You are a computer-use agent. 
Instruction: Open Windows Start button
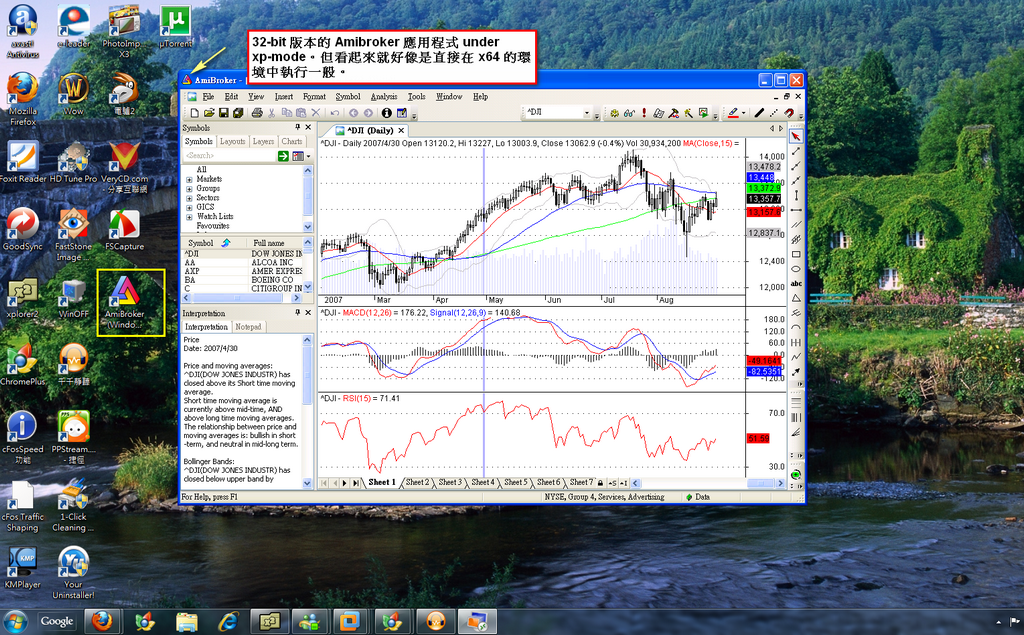[x=15, y=621]
